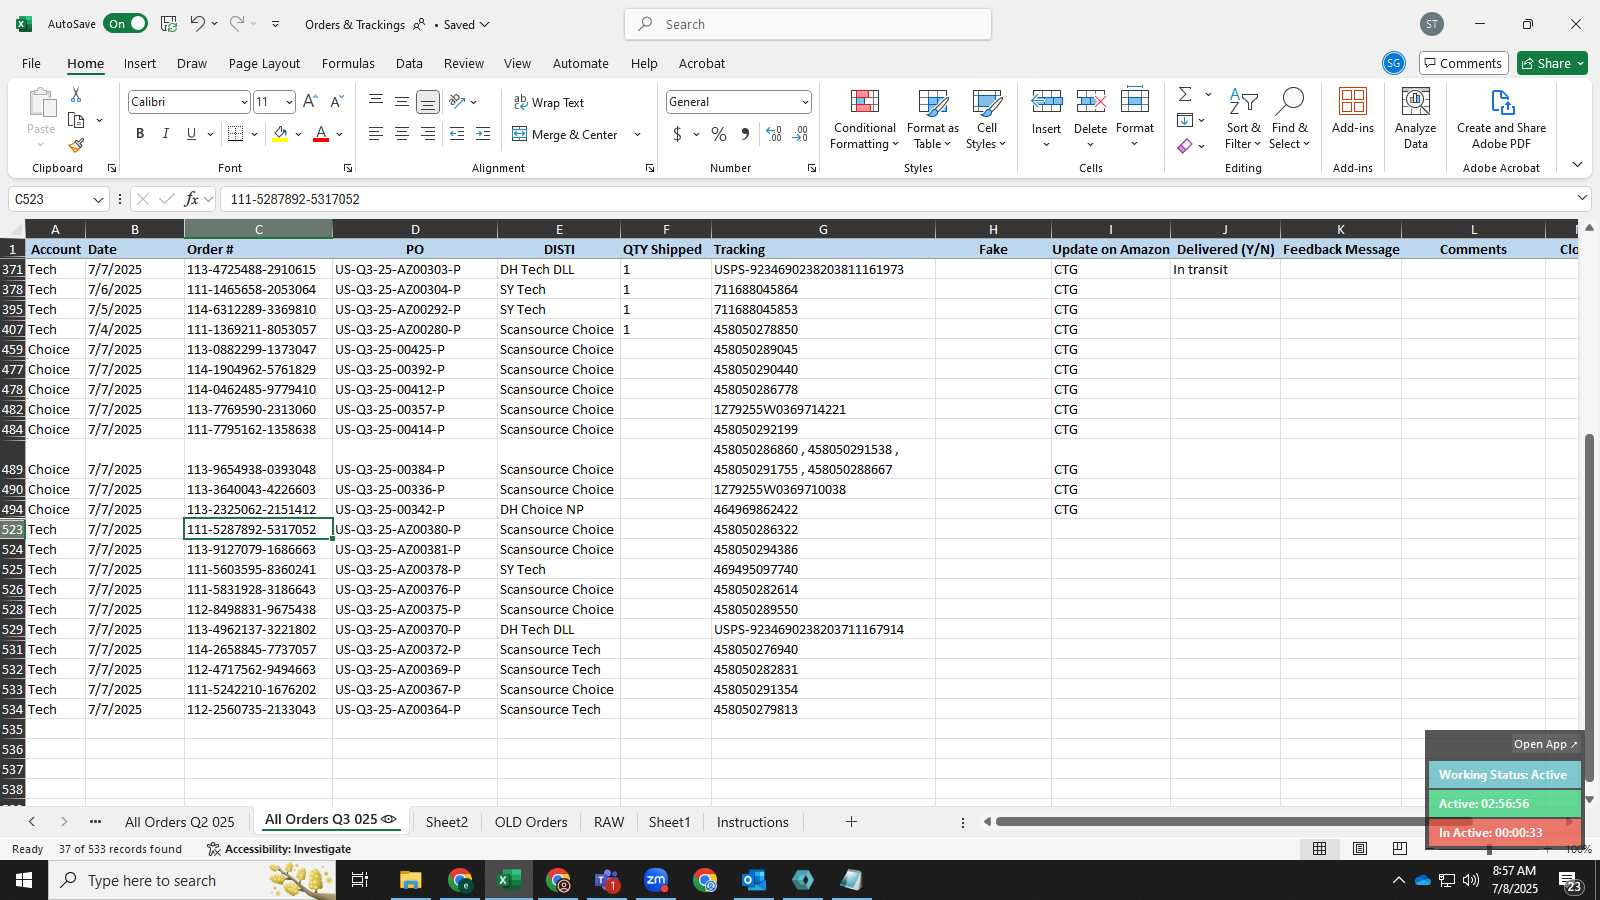Open Outlook from the taskbar
Screen dimensions: 1600x900
[x=754, y=880]
